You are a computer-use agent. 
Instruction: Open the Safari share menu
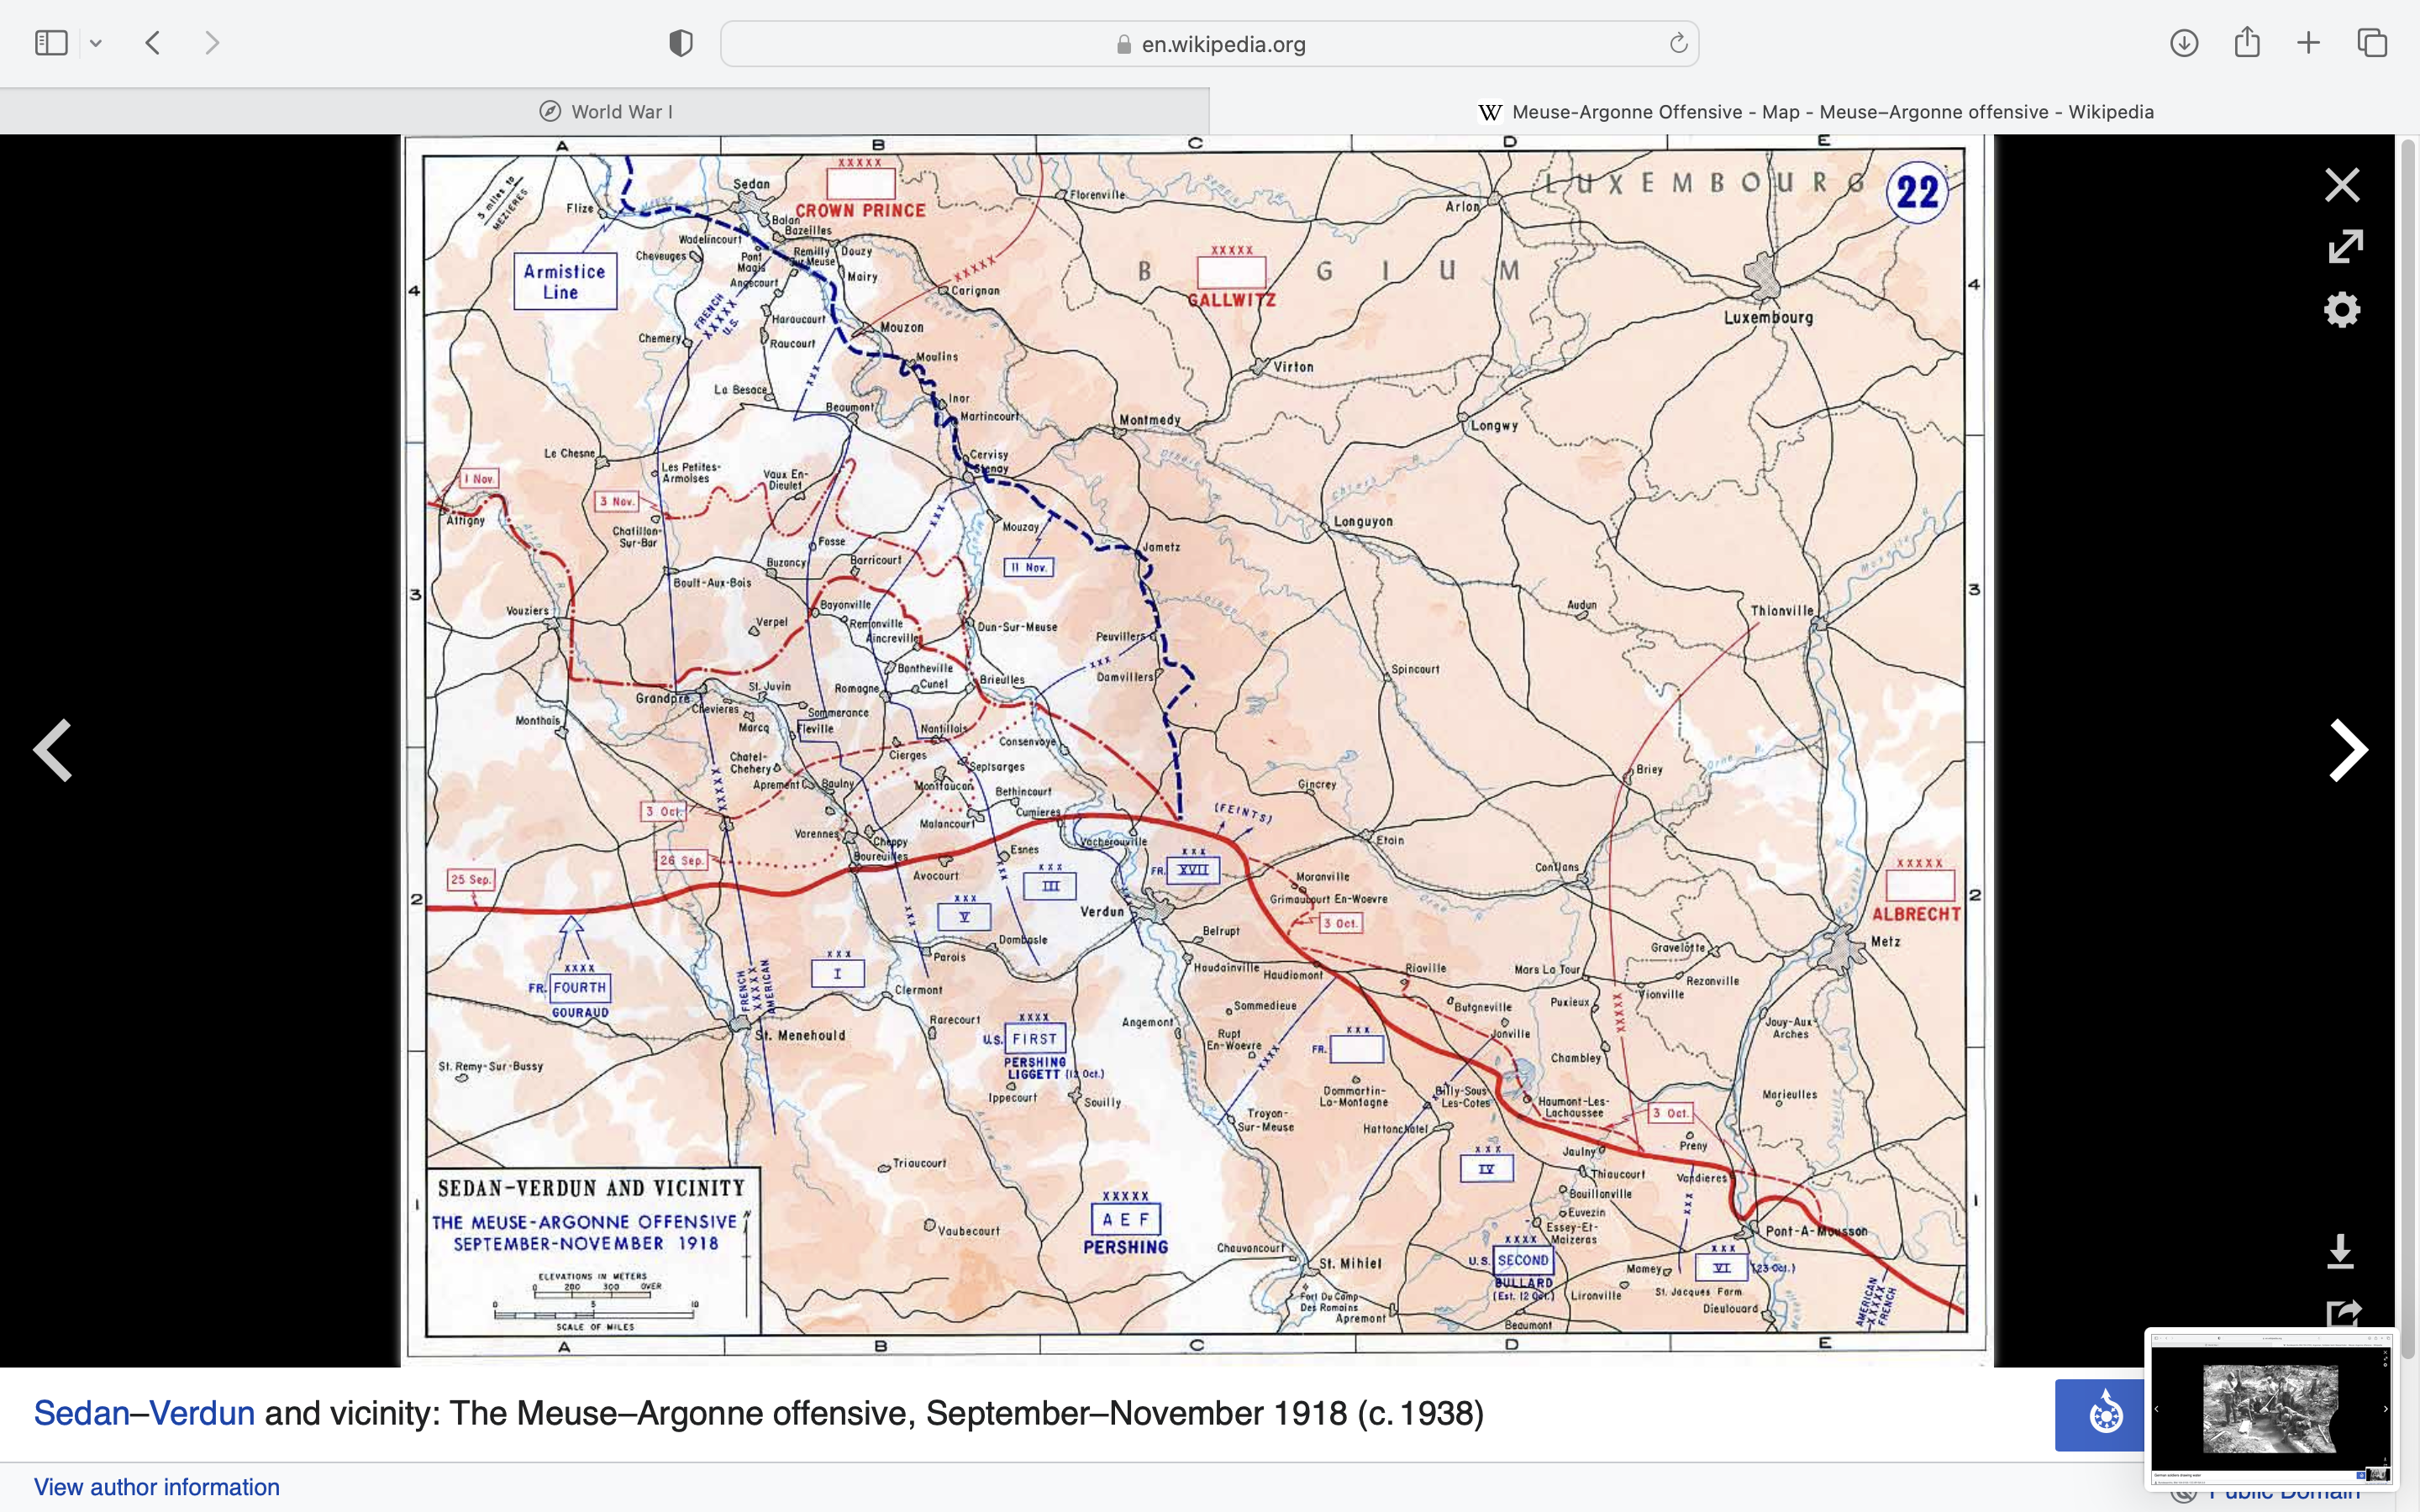[x=2247, y=43]
